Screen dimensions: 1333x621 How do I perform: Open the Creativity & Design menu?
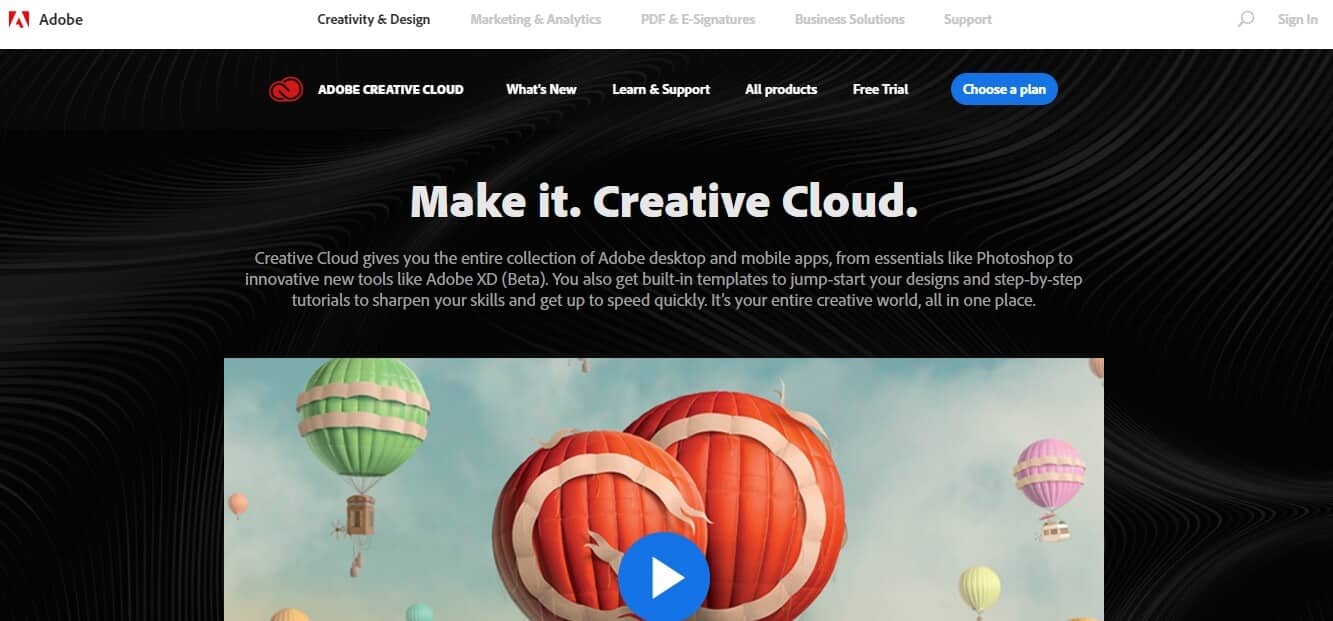click(373, 19)
